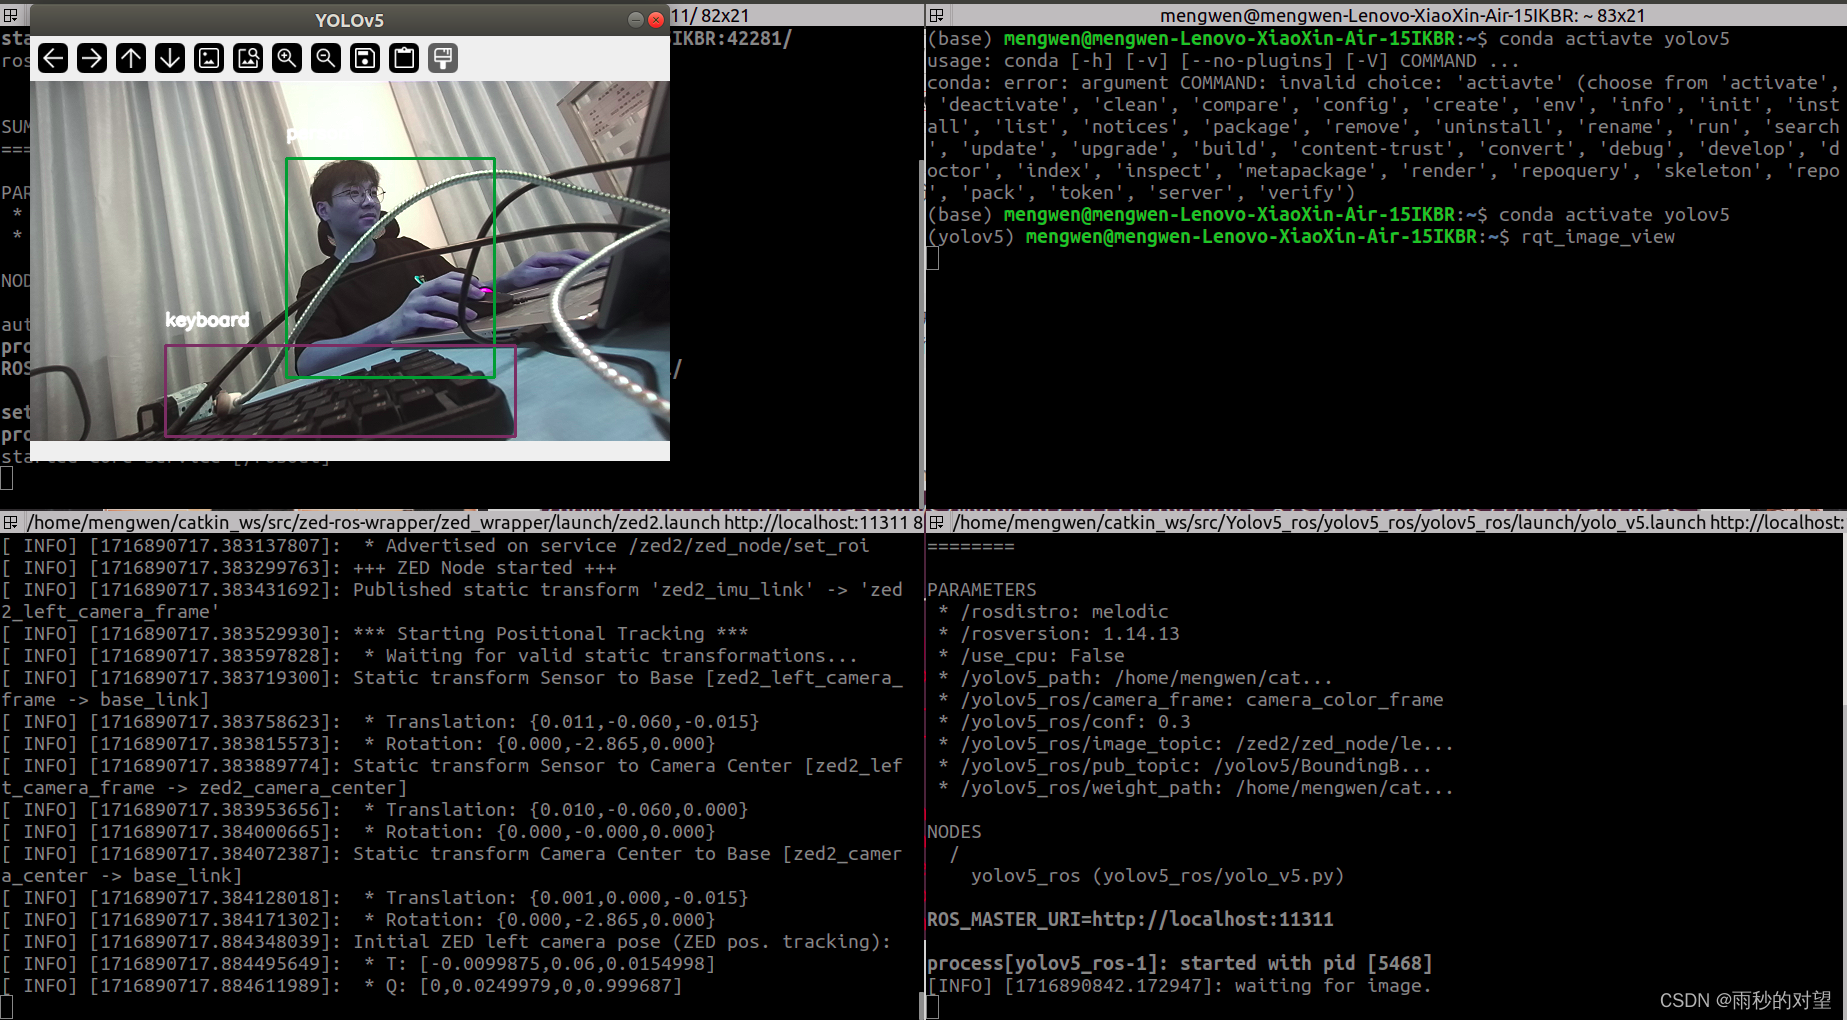Pan image right with the right arrow icon
The image size is (1847, 1020).
pos(92,58)
